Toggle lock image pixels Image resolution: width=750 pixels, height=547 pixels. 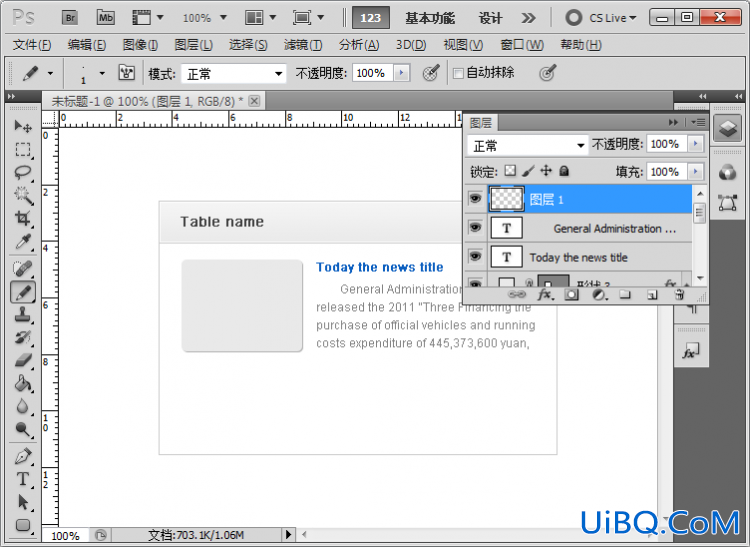pyautogui.click(x=528, y=171)
